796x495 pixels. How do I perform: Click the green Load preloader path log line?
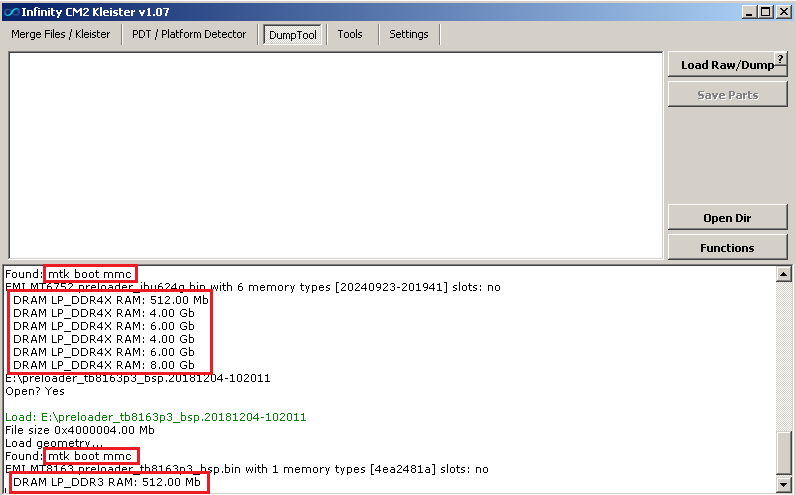(155, 417)
